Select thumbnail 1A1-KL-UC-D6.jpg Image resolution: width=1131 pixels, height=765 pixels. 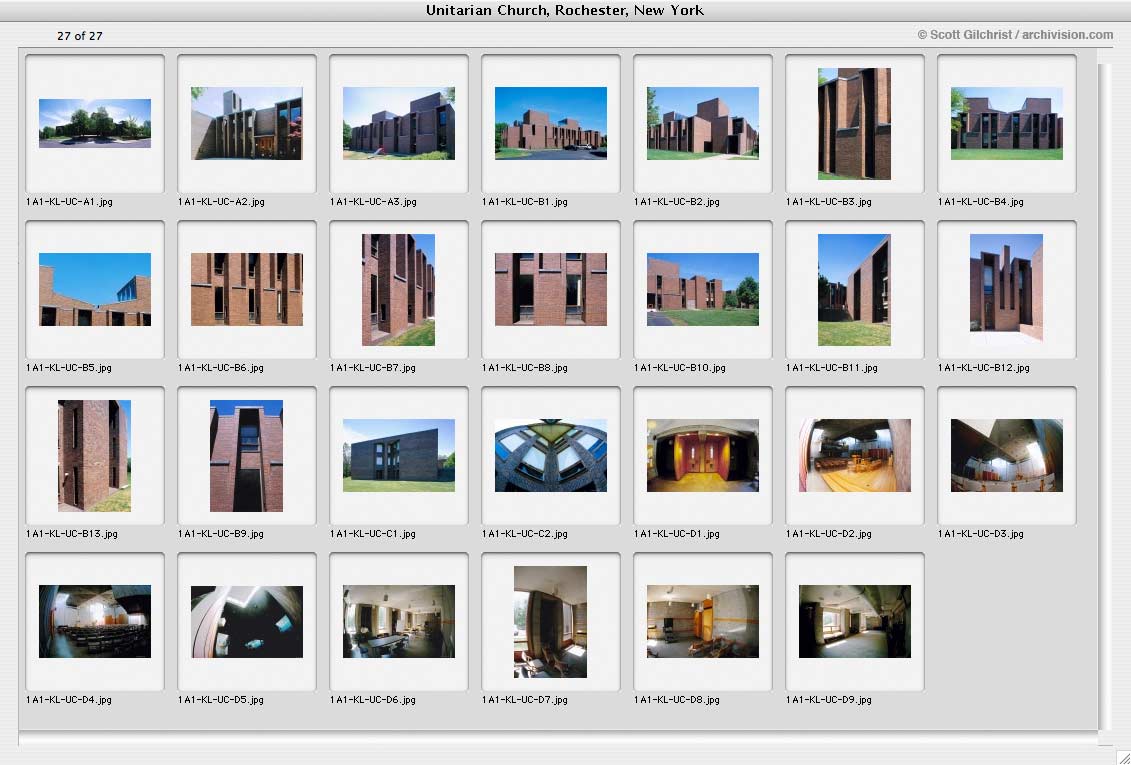pyautogui.click(x=399, y=622)
